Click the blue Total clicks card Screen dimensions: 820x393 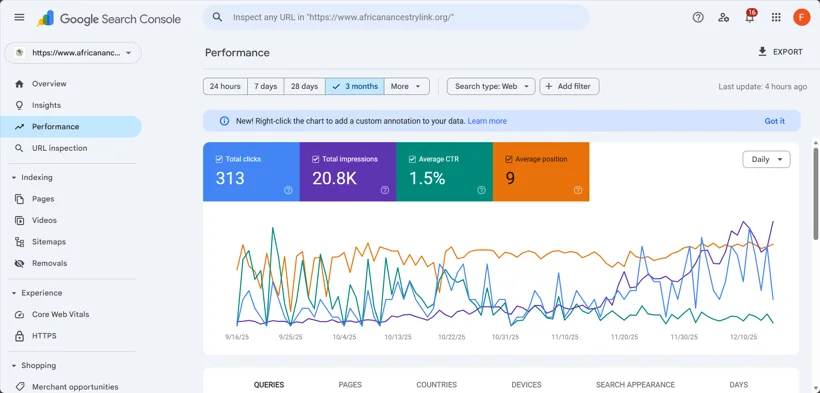point(251,172)
